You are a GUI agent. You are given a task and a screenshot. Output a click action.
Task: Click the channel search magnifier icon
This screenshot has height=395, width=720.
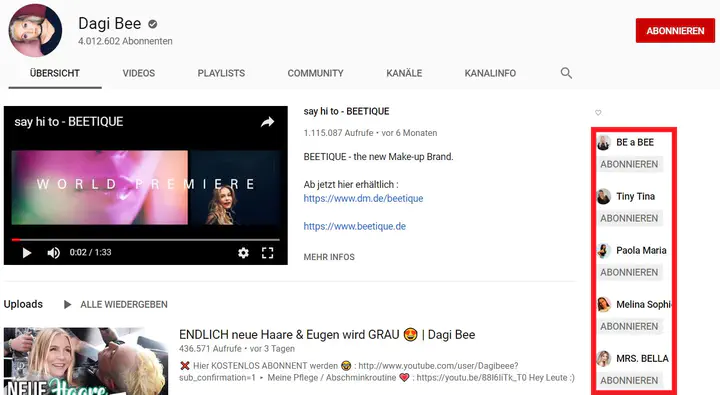coord(566,73)
